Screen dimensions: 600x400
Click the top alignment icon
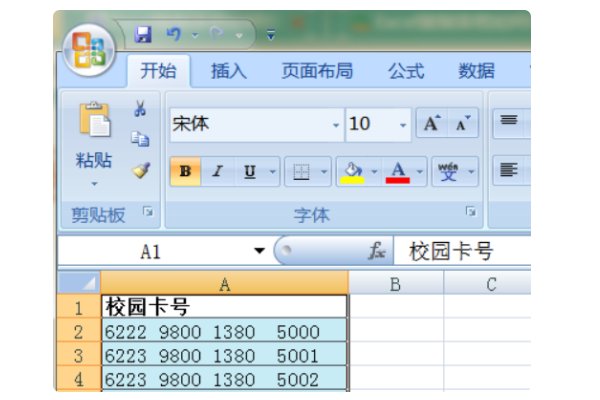point(509,120)
